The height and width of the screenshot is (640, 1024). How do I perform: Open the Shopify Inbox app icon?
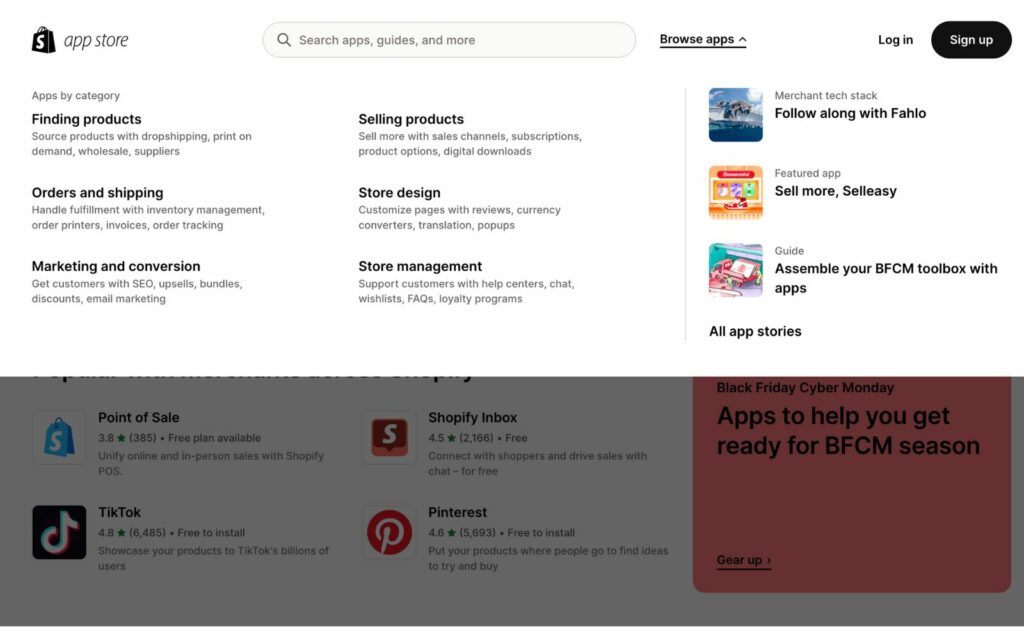(x=389, y=437)
